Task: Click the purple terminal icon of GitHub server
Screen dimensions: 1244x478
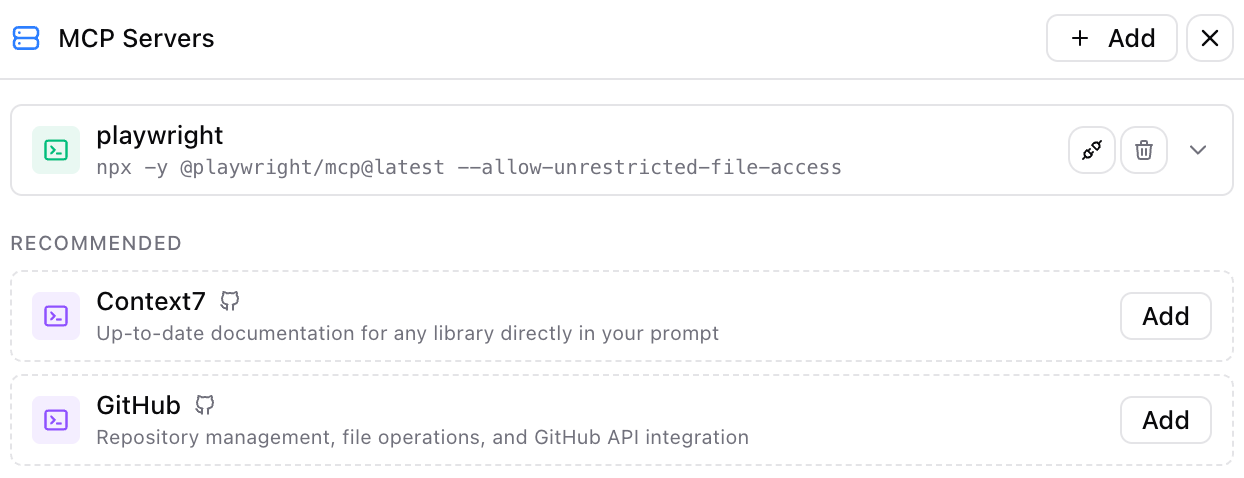Action: [x=56, y=420]
